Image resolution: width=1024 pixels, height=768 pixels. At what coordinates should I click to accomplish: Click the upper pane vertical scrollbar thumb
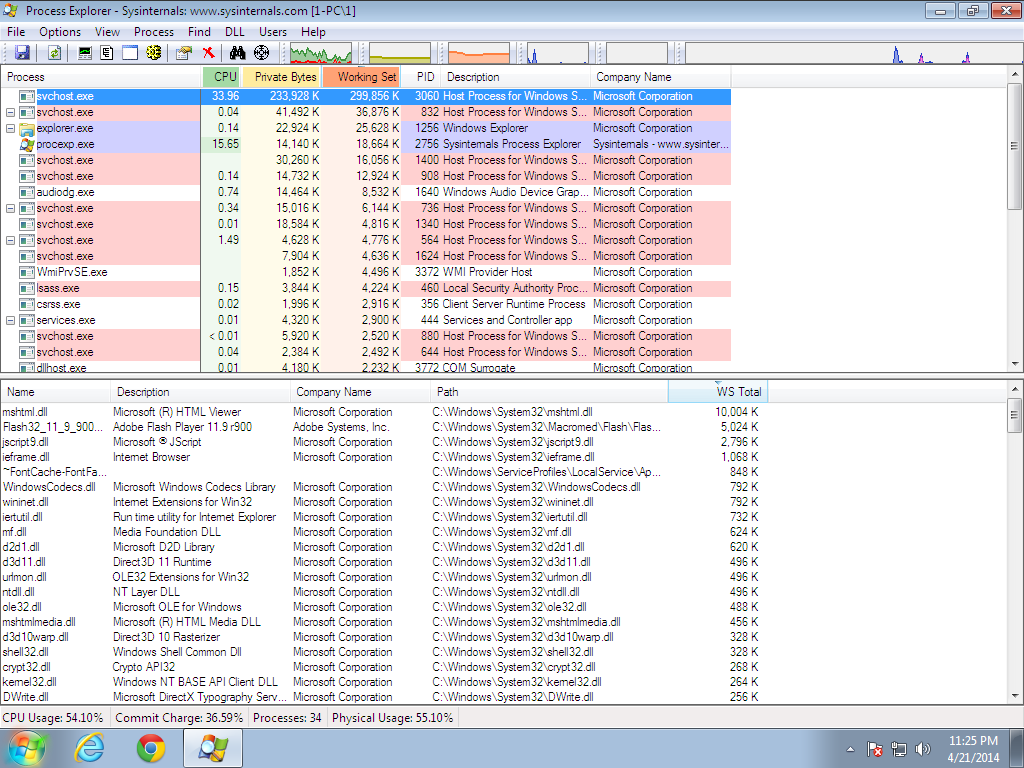(x=1014, y=146)
